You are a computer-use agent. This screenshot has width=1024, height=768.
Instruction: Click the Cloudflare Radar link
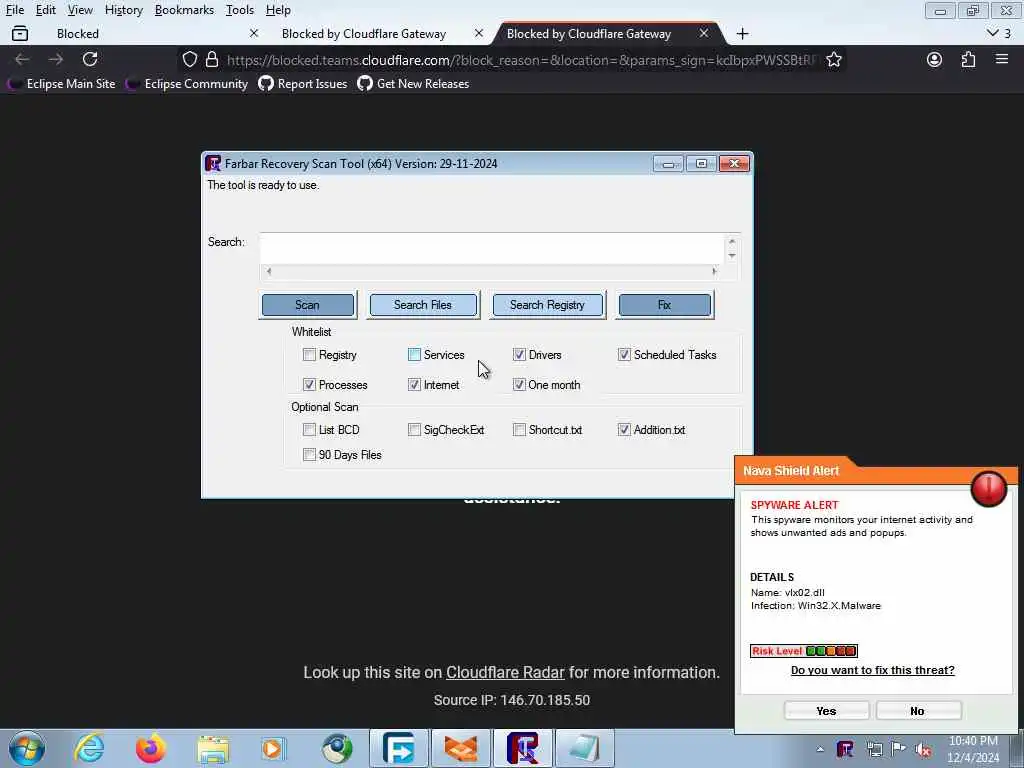[505, 672]
